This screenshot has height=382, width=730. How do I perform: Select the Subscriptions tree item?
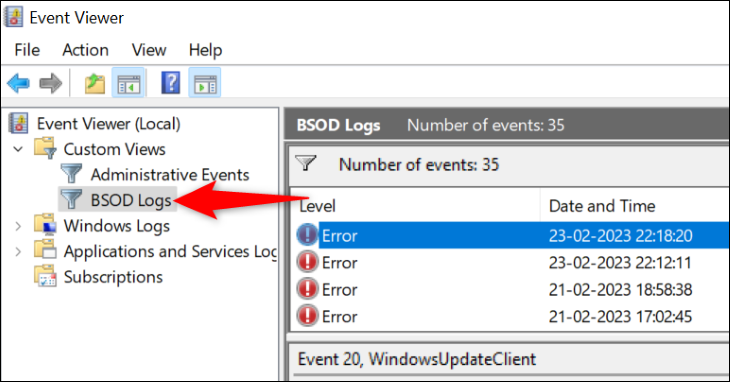coord(113,277)
